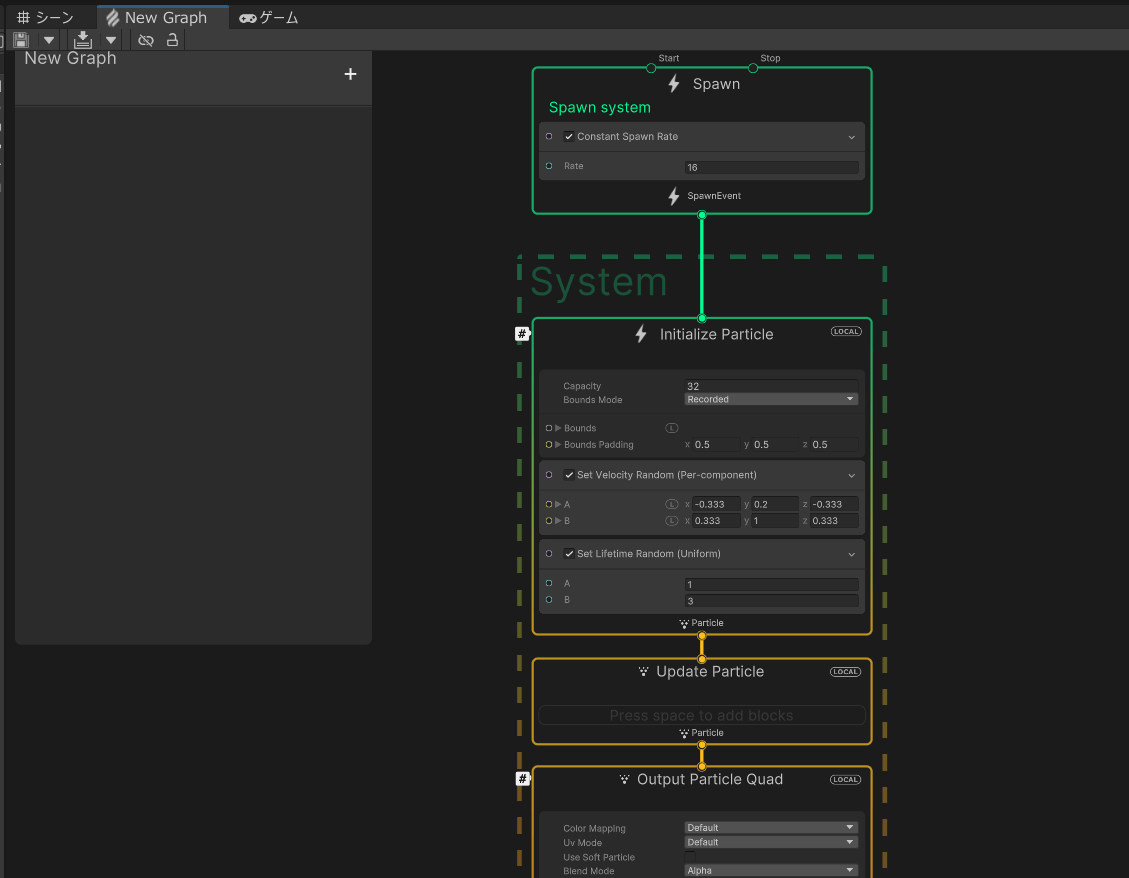Image resolution: width=1129 pixels, height=878 pixels.
Task: Click the Compile/import icon in toolbar
Action: click(x=83, y=40)
